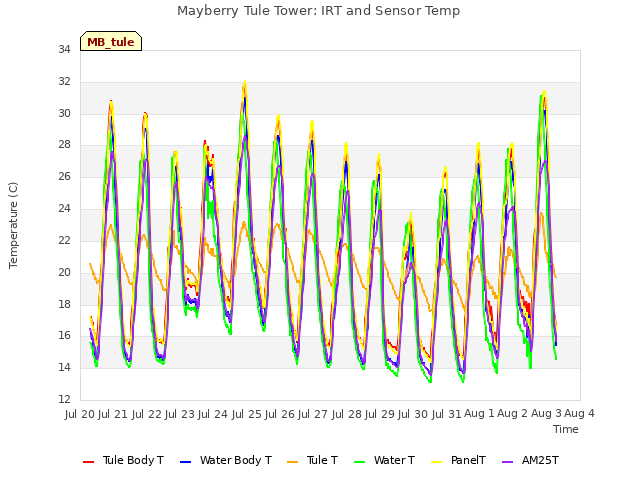640x480 pixels.
Task: Click the Jul 20 x-axis tick label
Action: click(80, 414)
